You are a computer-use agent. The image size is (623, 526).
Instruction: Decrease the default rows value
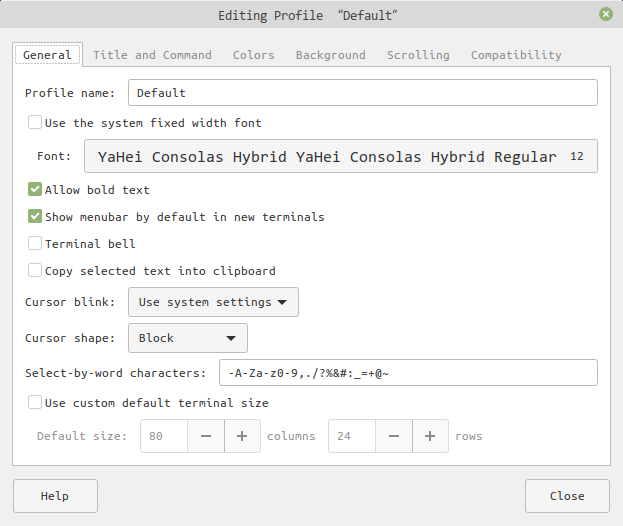click(394, 436)
